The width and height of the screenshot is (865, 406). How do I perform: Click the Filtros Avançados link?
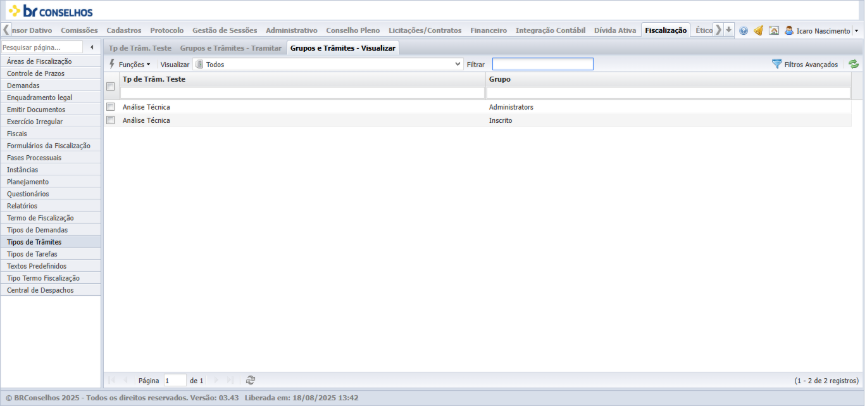(x=811, y=65)
